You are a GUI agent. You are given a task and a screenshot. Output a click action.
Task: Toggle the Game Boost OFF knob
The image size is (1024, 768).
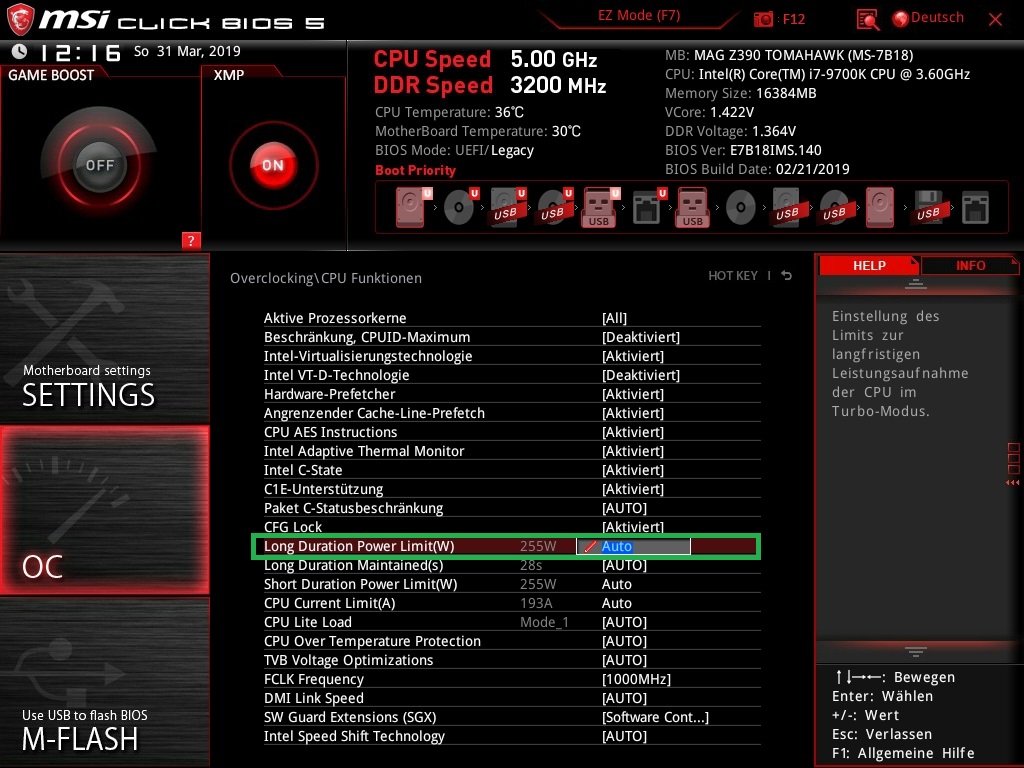point(99,165)
